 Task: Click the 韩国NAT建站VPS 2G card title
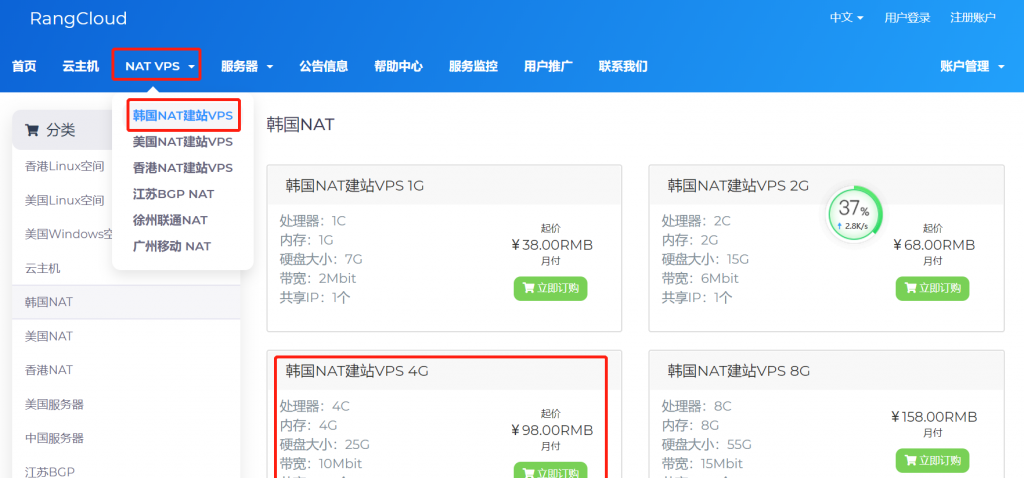tap(738, 185)
